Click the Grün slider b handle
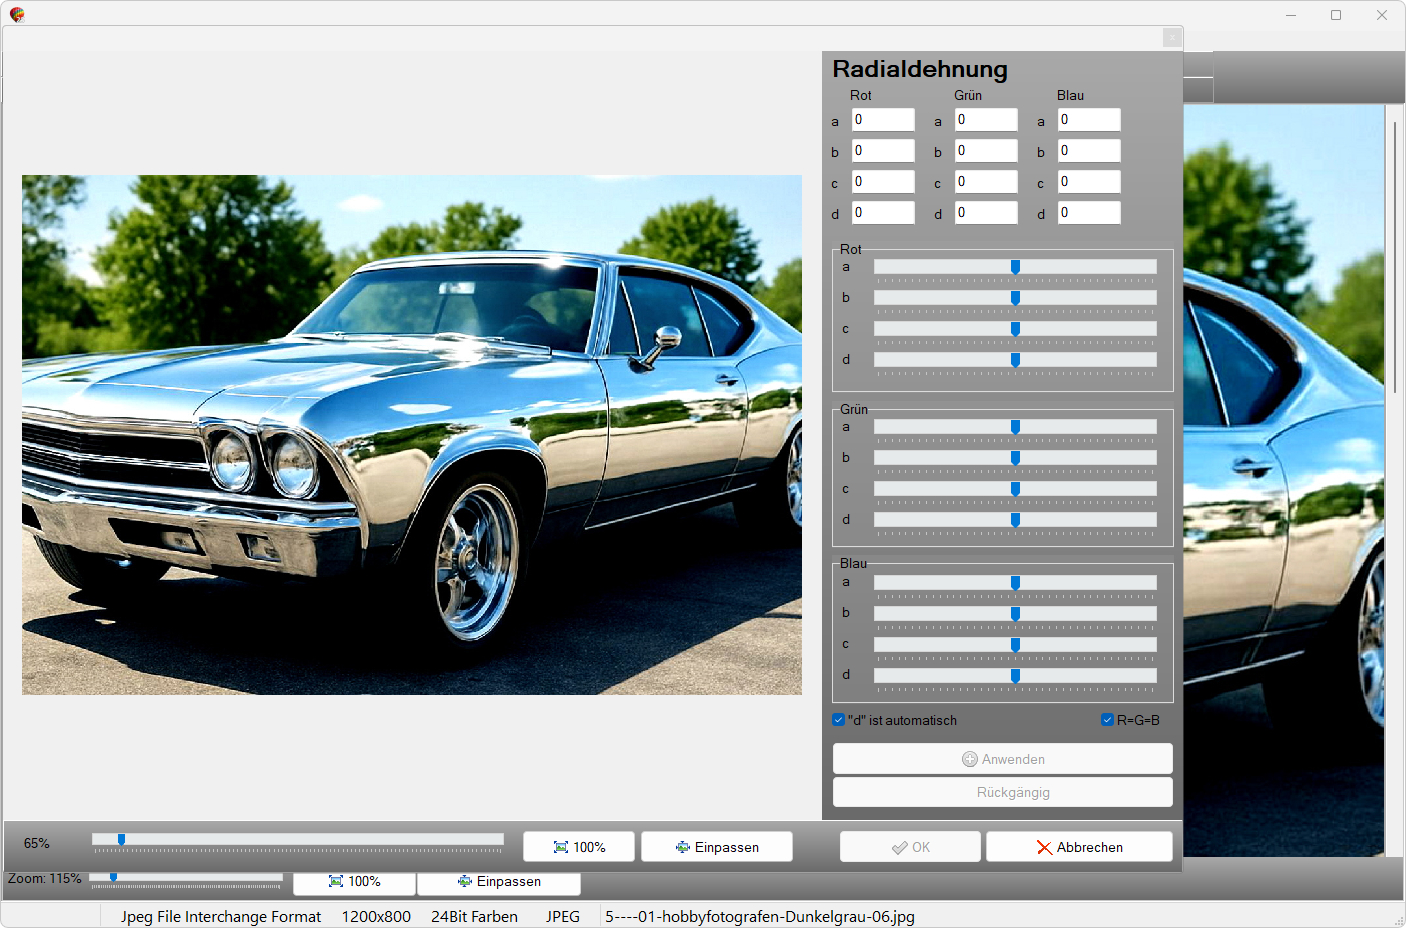This screenshot has width=1406, height=928. [x=1015, y=458]
